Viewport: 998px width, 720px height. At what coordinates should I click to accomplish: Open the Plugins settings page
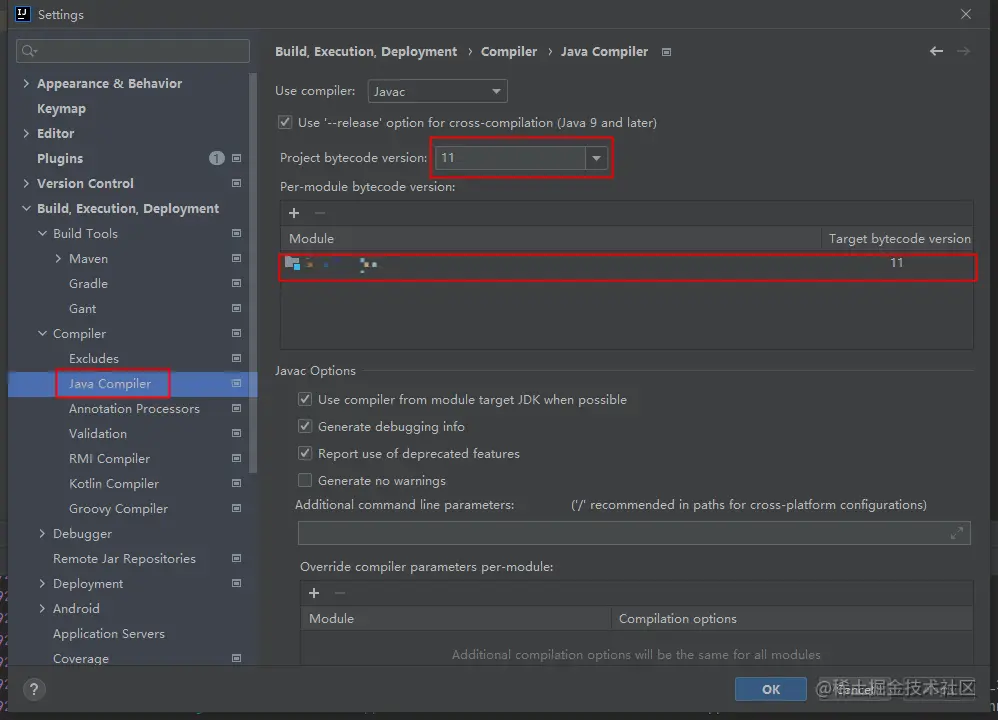pyautogui.click(x=60, y=159)
